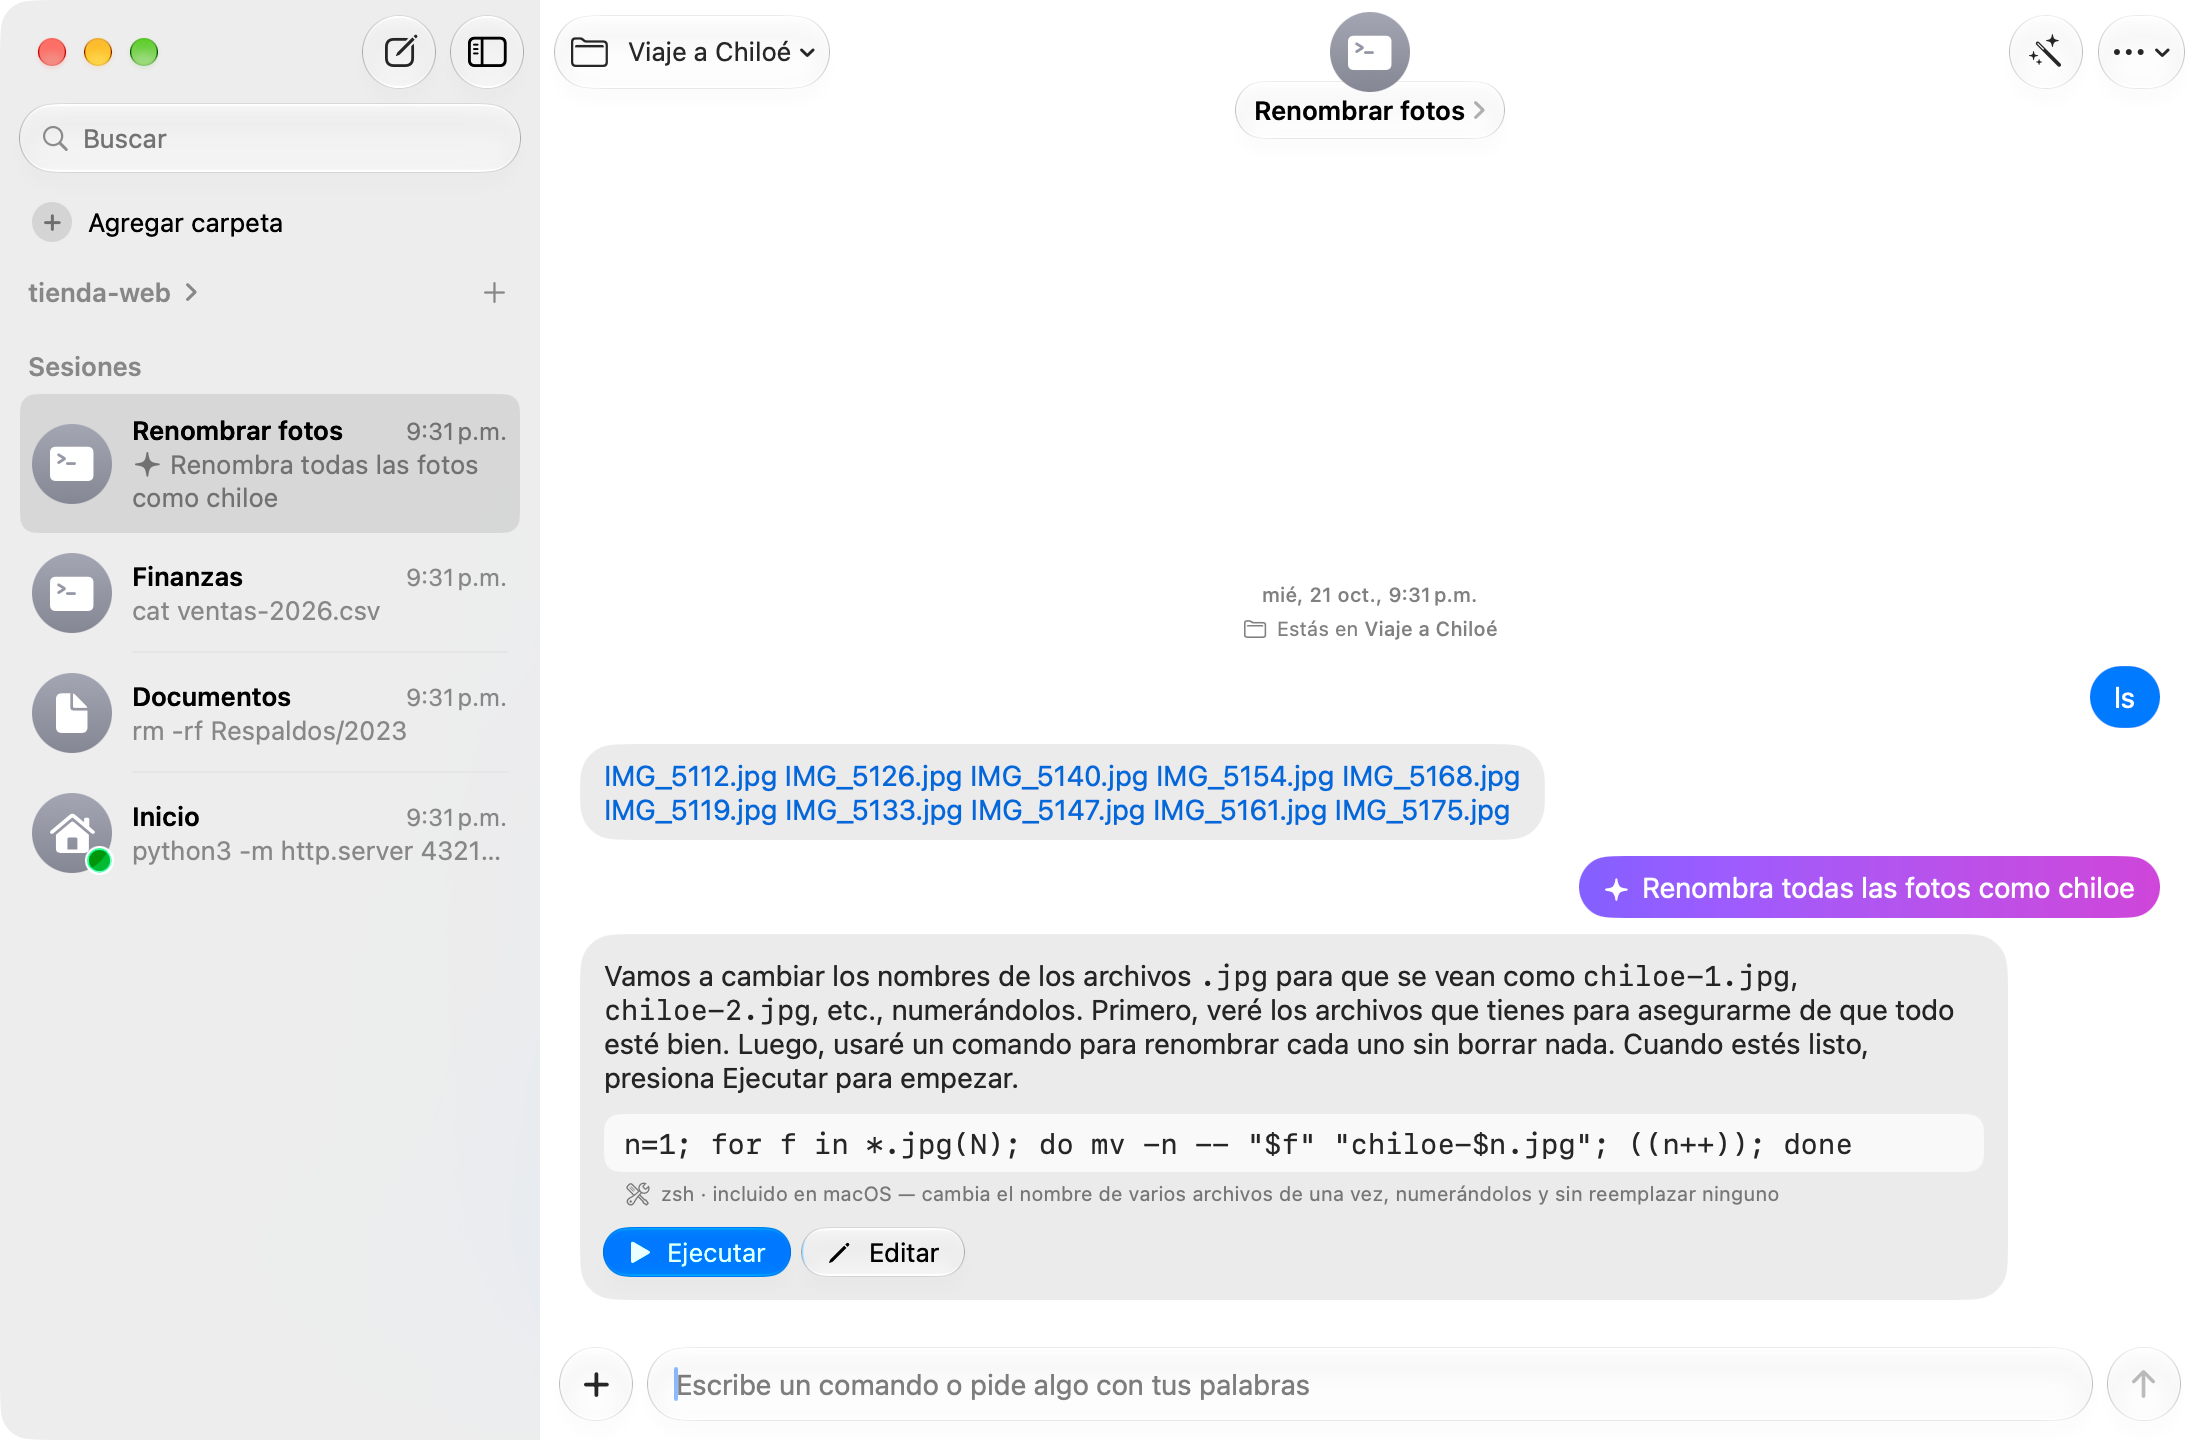This screenshot has width=2200, height=1440.
Task: Expand the tienda-web folder
Action: click(113, 293)
